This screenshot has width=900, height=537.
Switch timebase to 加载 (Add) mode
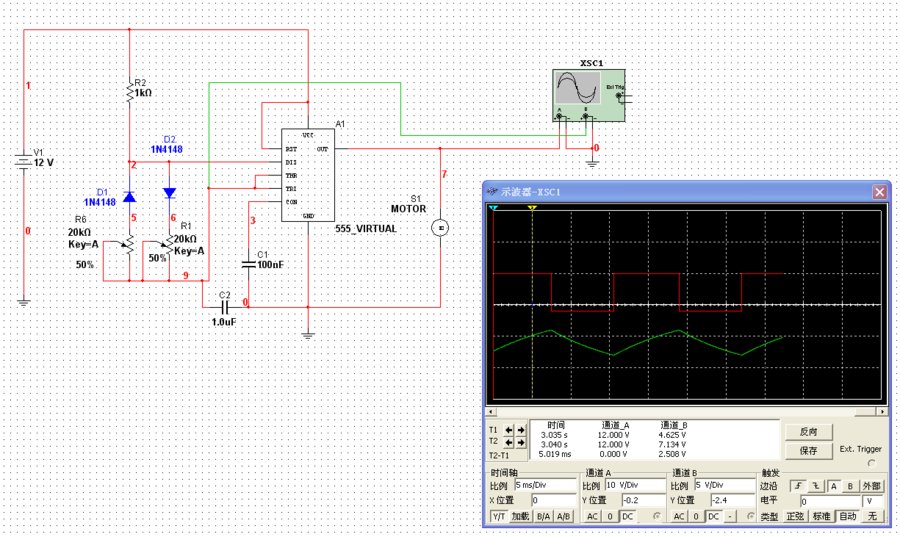pos(521,516)
